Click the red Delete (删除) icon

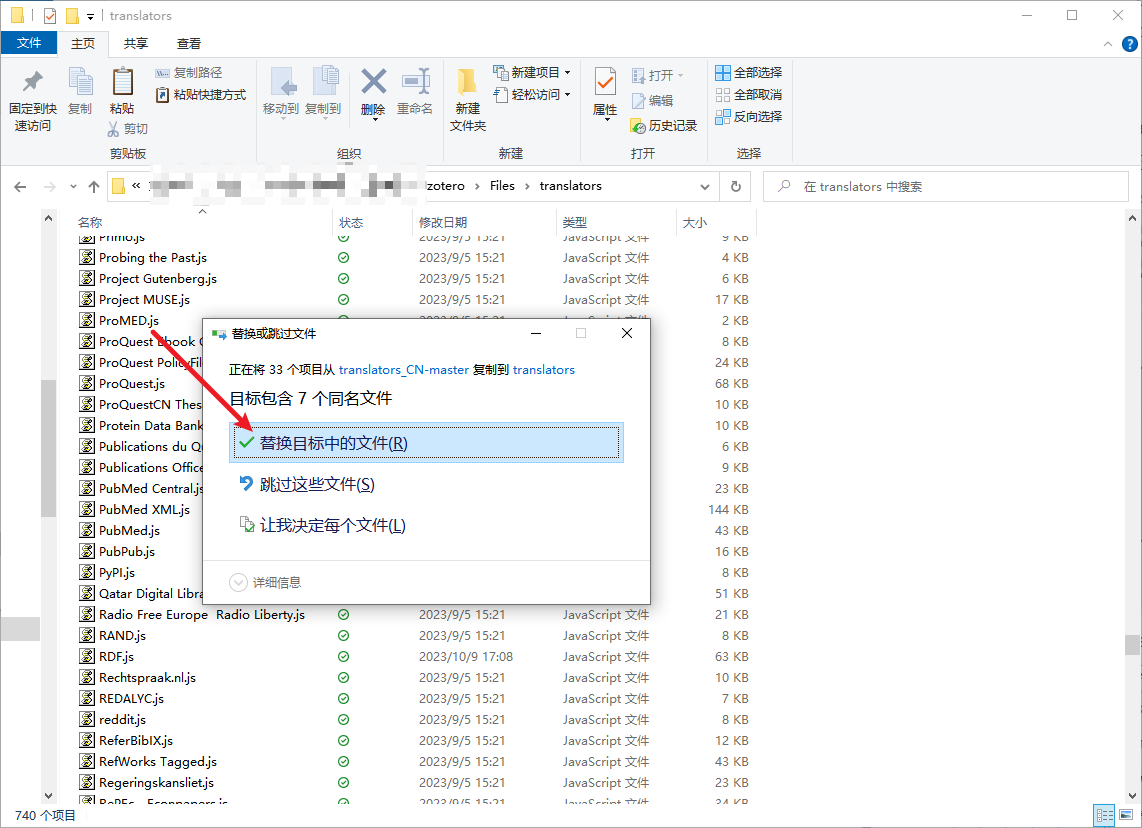[x=373, y=91]
